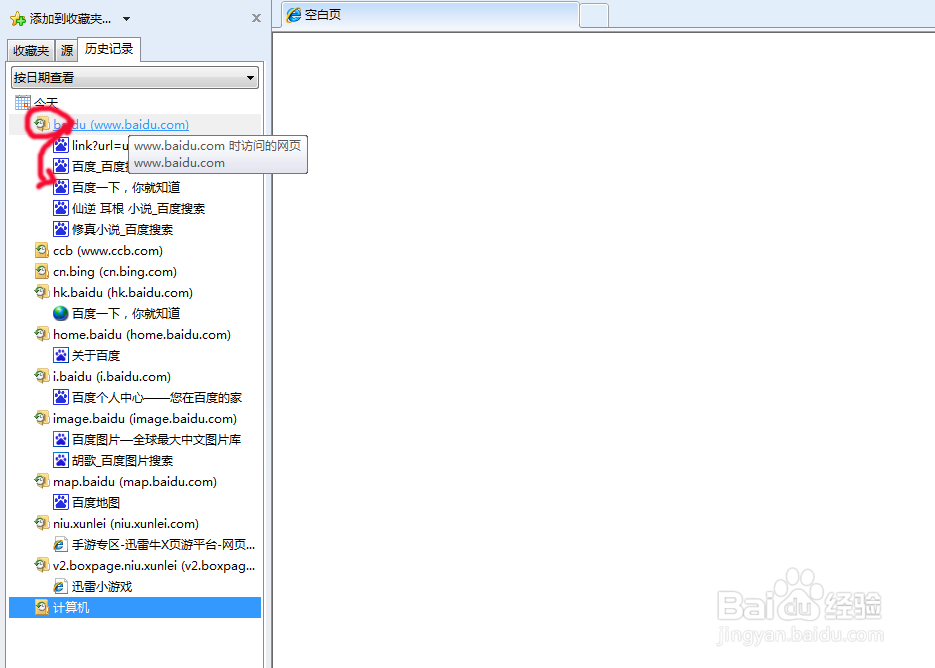Click the paw icon beside link?url=

(61, 146)
